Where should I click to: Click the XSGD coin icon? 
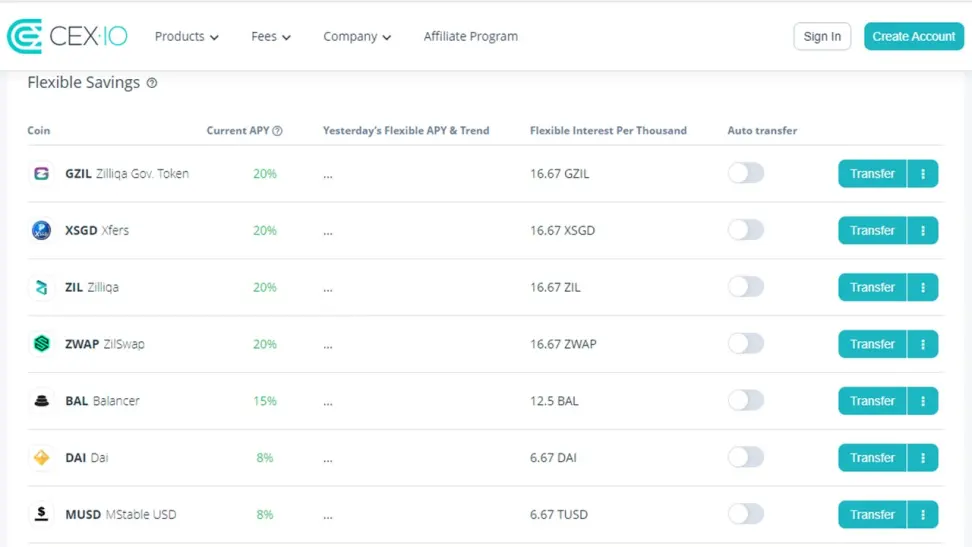(42, 230)
